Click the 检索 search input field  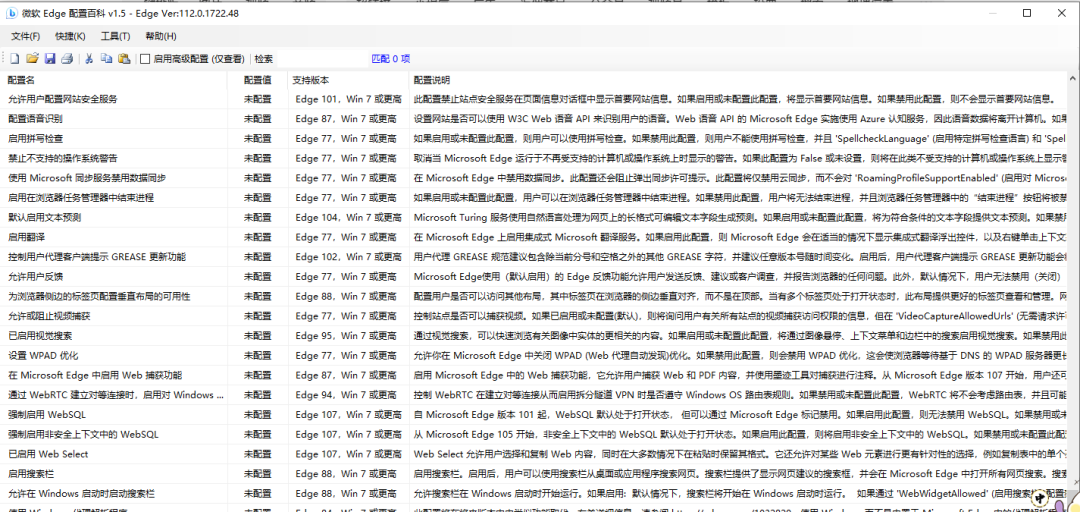point(321,59)
